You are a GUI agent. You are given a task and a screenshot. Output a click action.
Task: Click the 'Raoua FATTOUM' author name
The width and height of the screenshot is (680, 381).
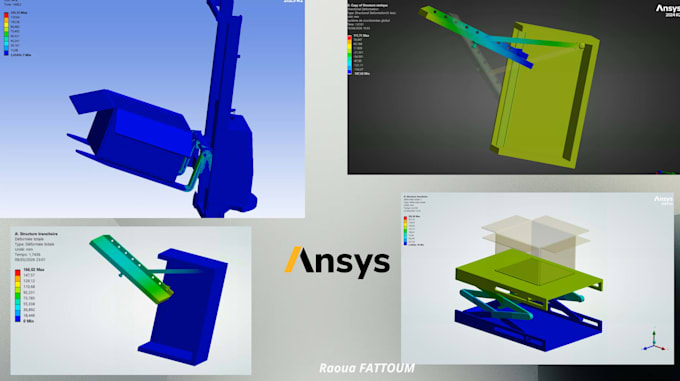[367, 368]
